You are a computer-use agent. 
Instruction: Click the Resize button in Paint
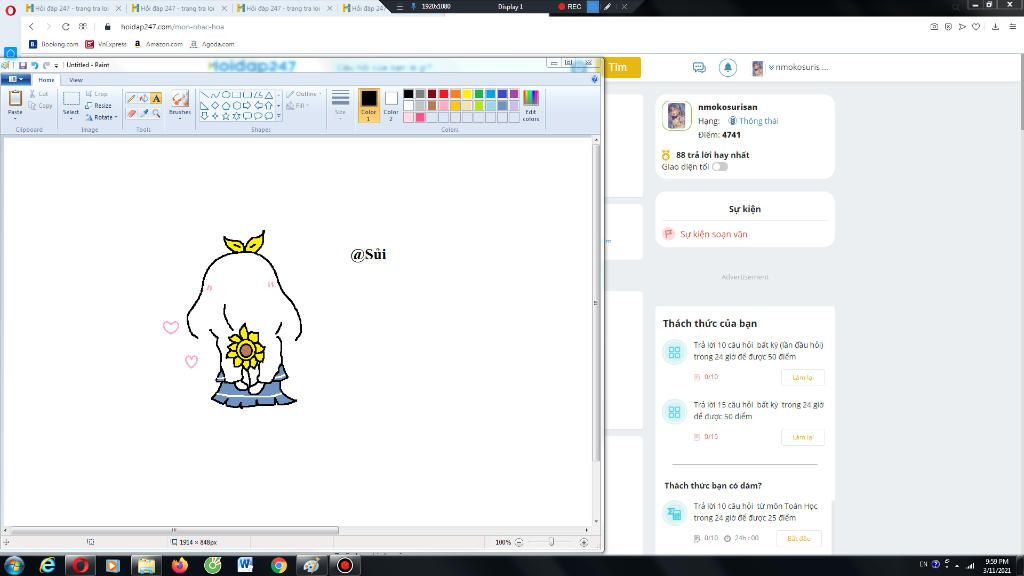[x=98, y=106]
